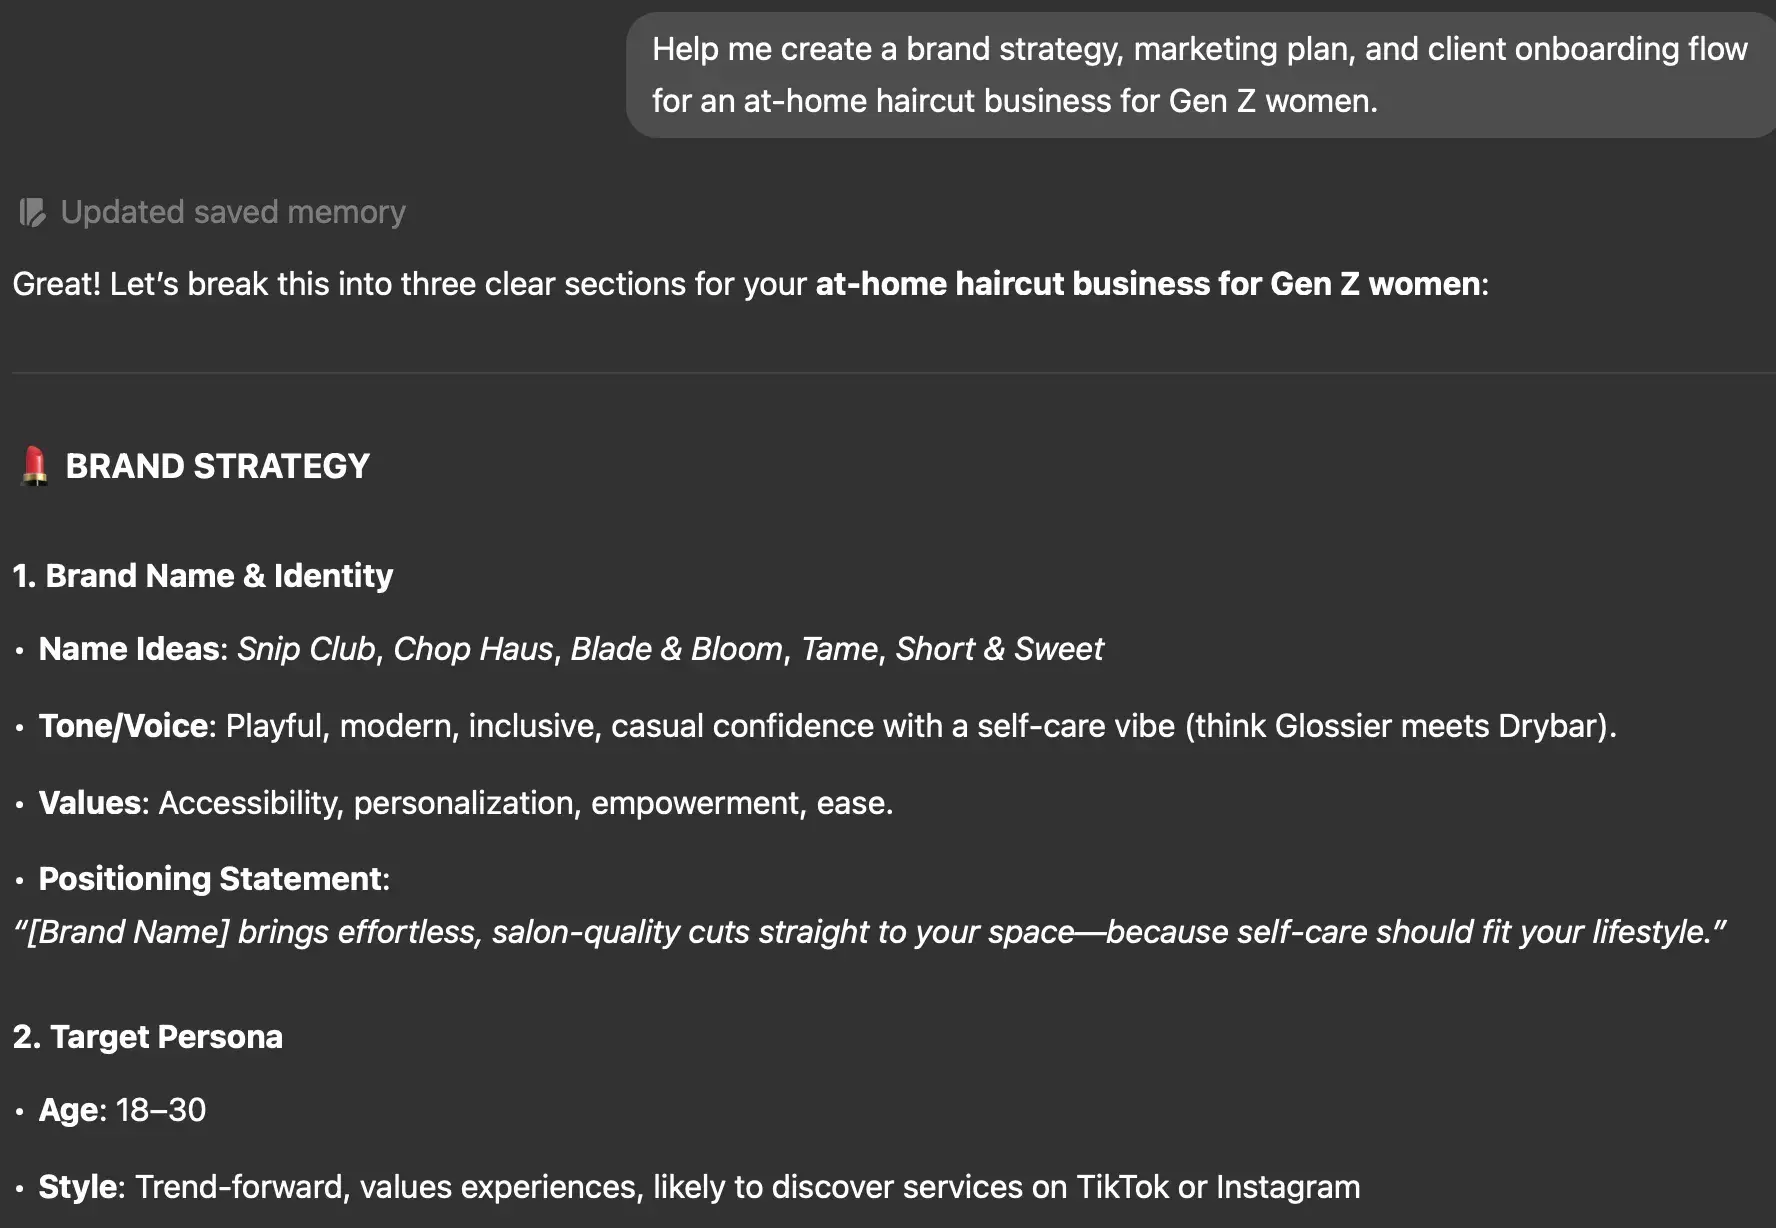This screenshot has width=1776, height=1228.
Task: Click the BRAND STRATEGY heading
Action: pyautogui.click(x=217, y=466)
